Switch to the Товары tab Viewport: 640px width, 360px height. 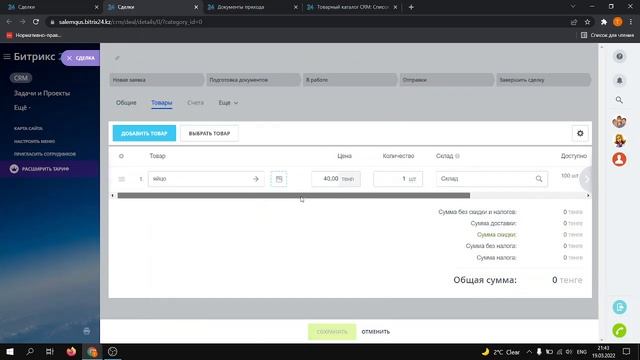(162, 103)
